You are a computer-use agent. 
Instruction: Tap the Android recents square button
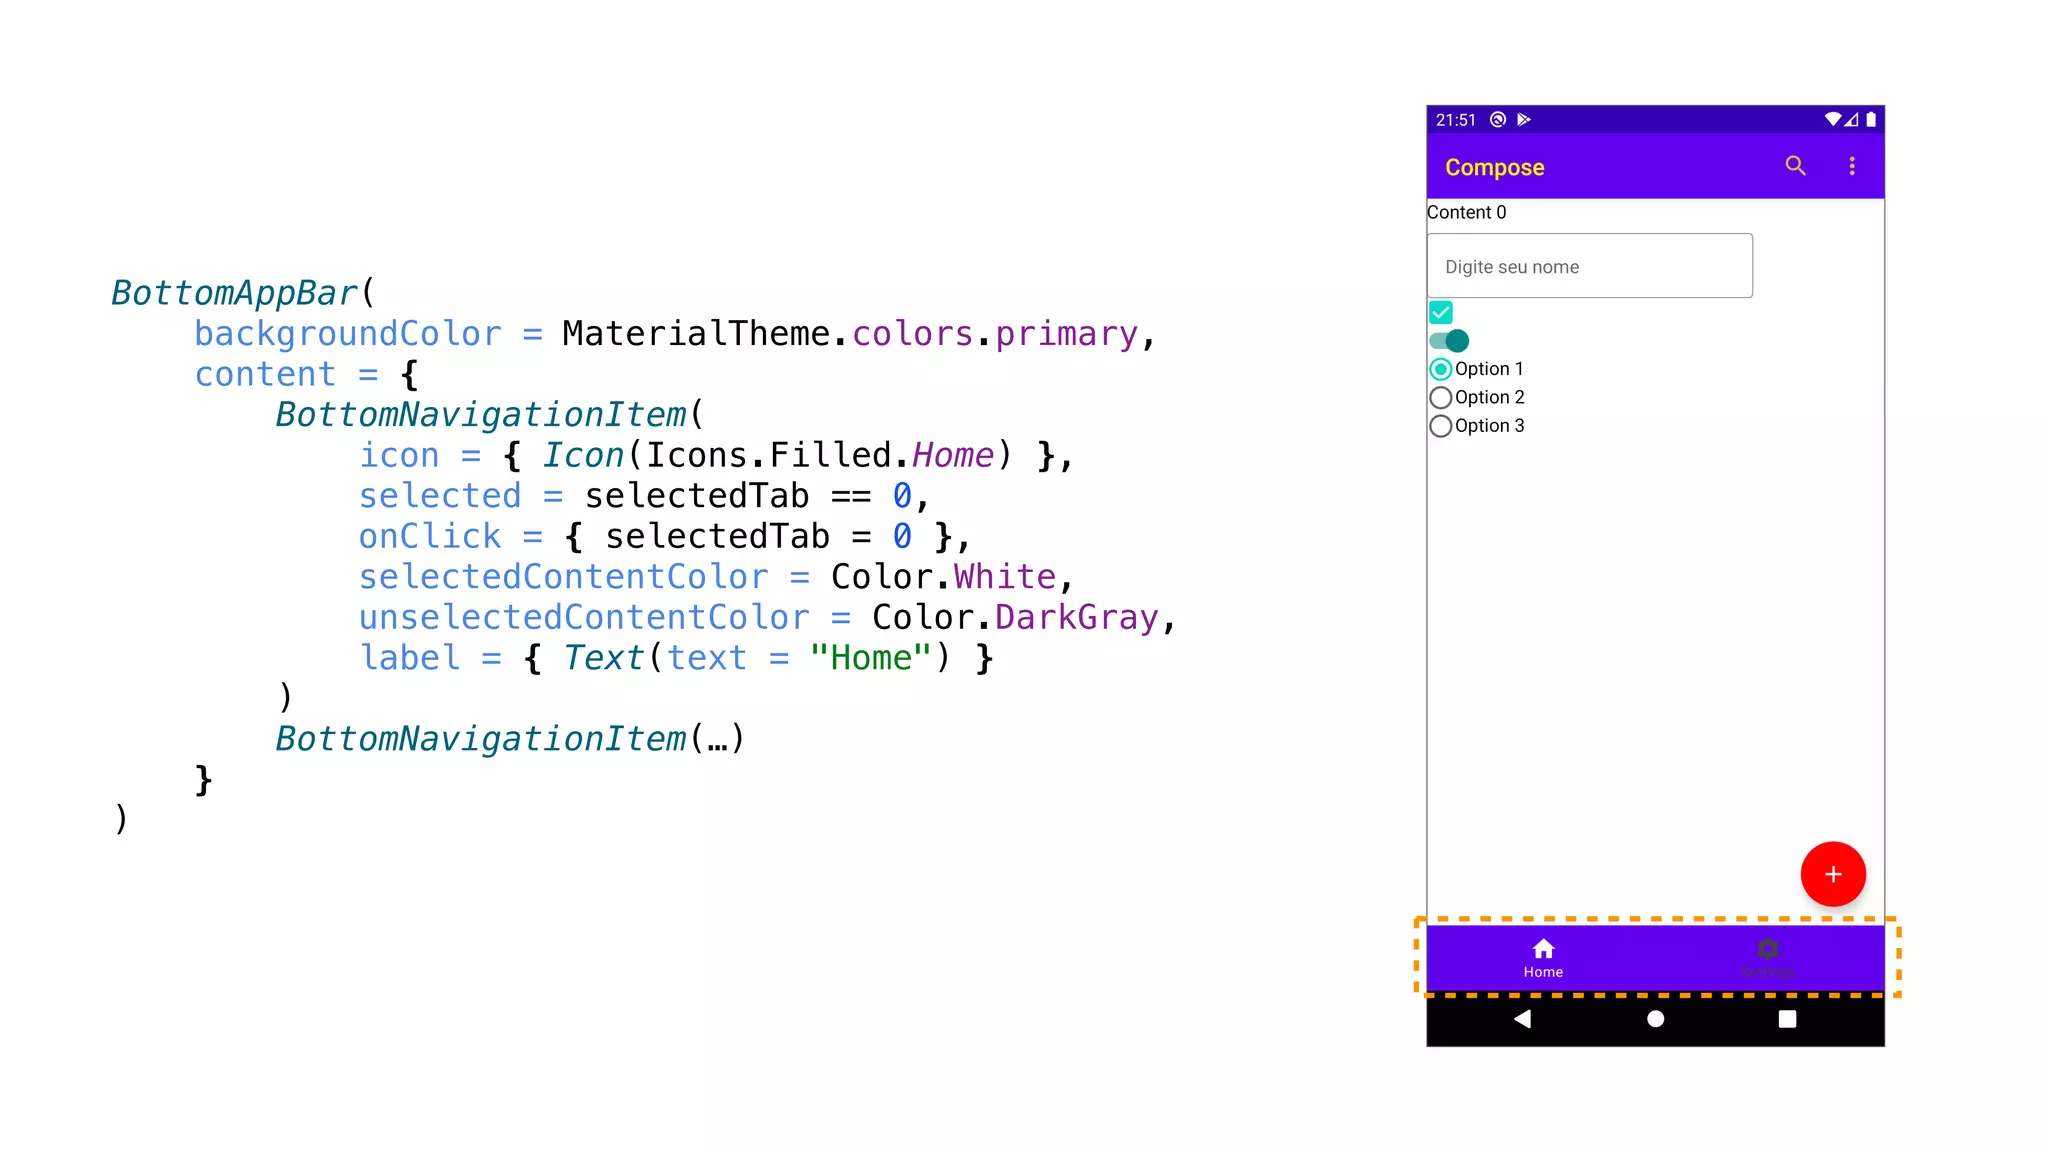coord(1787,1019)
